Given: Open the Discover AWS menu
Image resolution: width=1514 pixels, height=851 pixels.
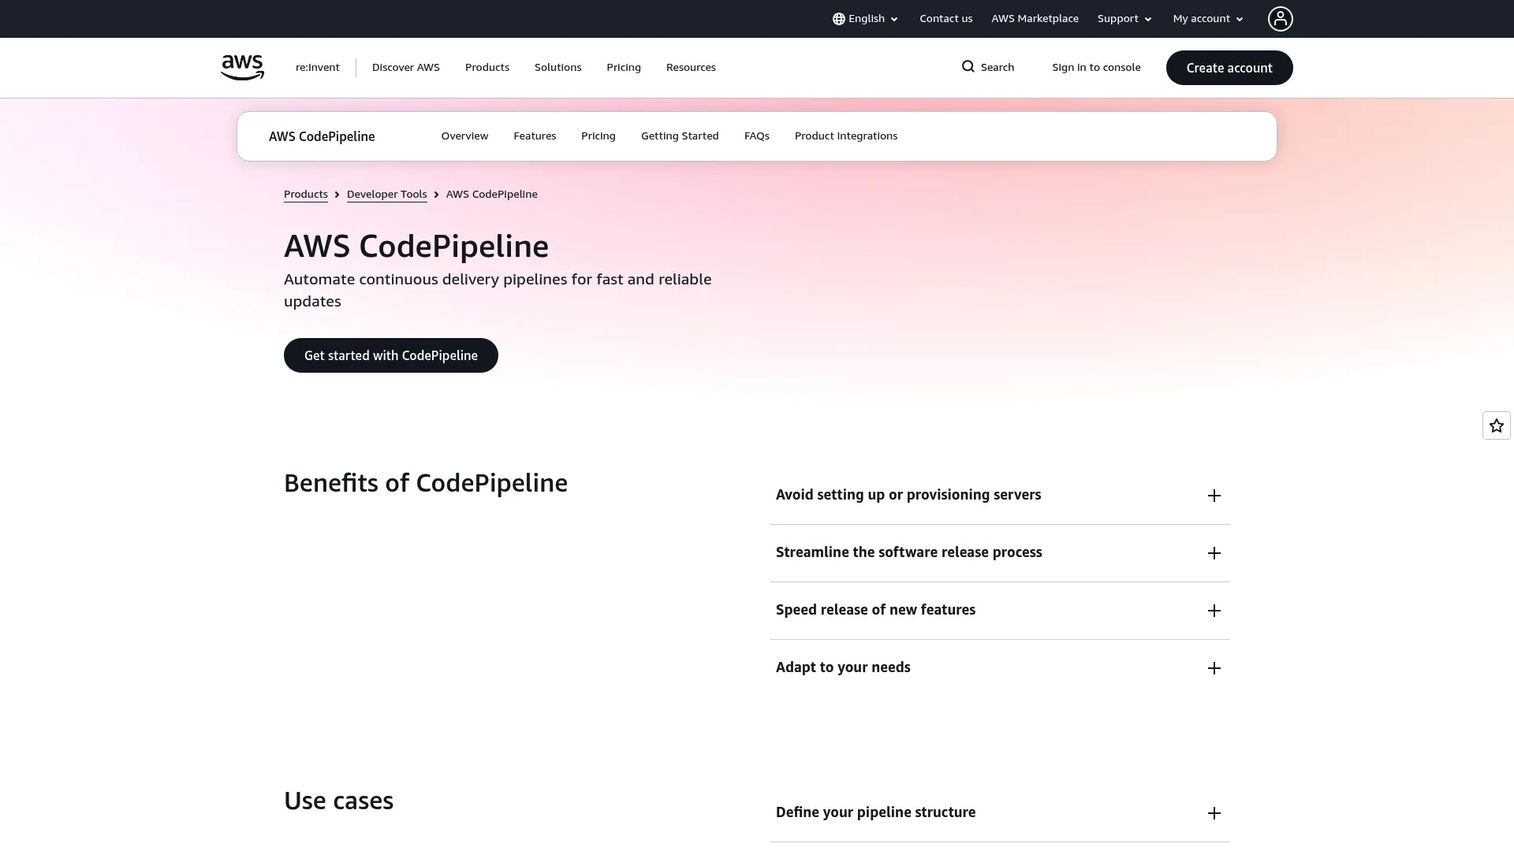Looking at the screenshot, I should click(406, 68).
